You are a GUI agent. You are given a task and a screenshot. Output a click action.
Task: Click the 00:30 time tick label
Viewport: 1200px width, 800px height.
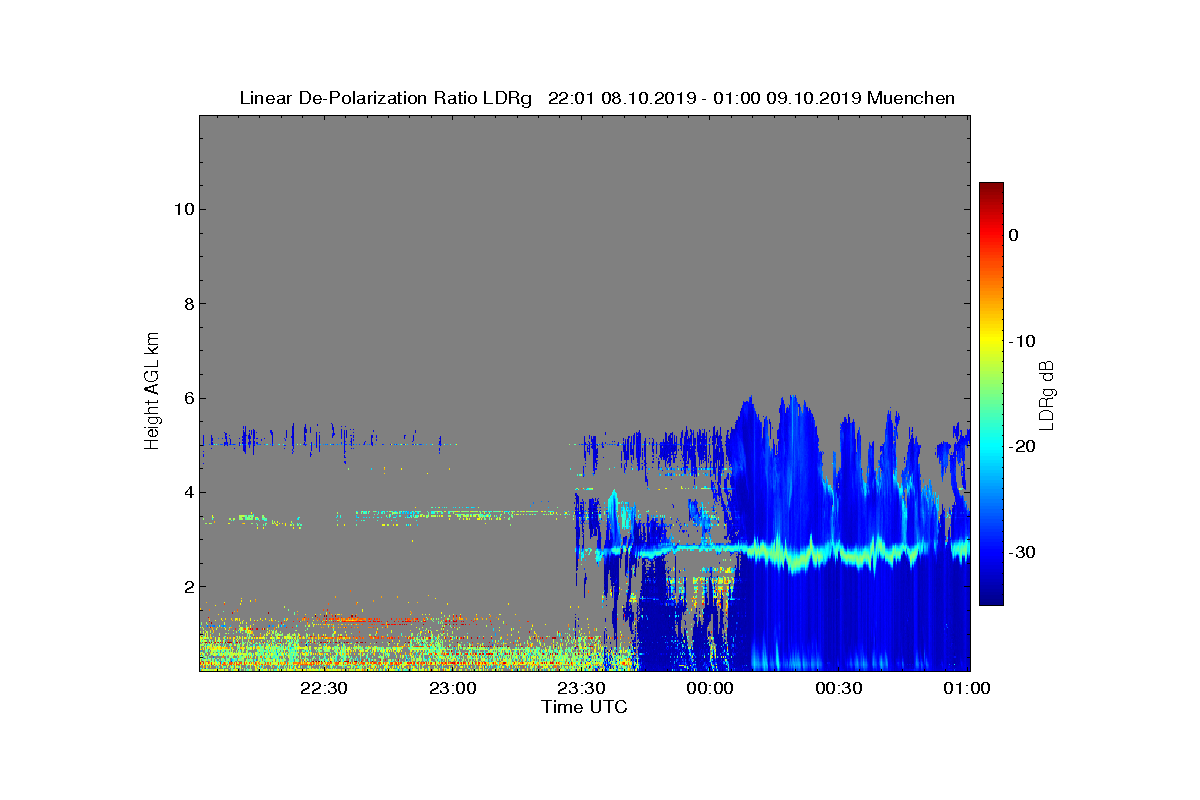840,688
